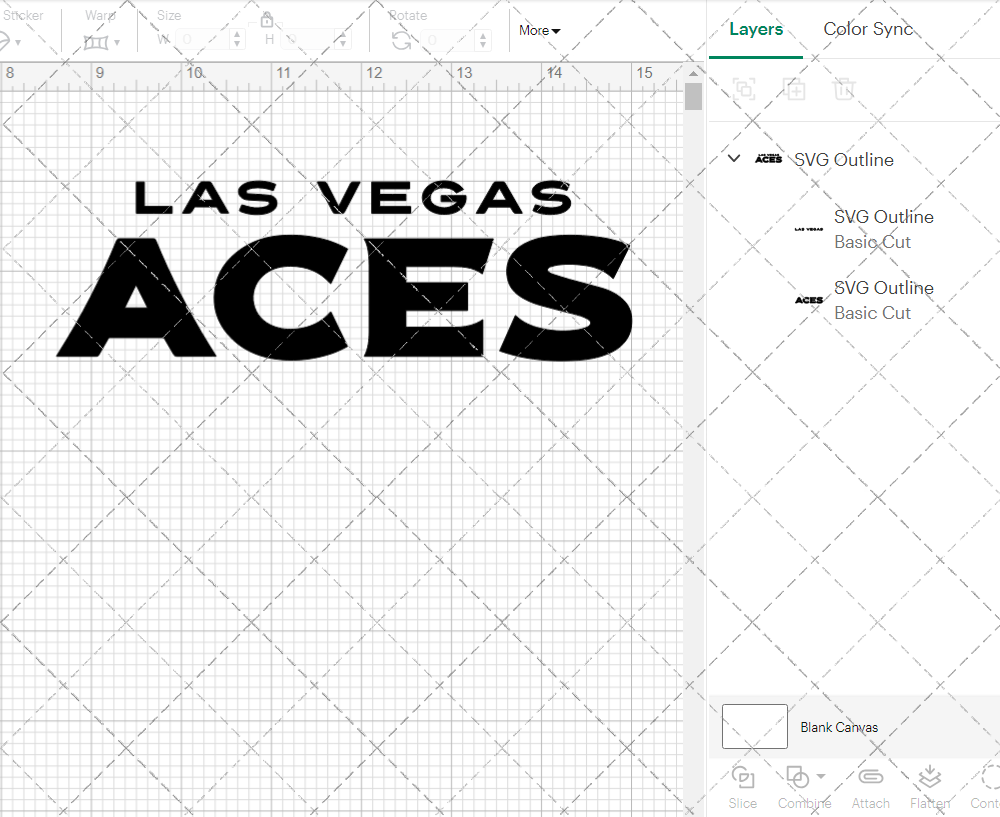The width and height of the screenshot is (1000, 817).
Task: Click the width value stepper up arrow
Action: (x=236, y=36)
